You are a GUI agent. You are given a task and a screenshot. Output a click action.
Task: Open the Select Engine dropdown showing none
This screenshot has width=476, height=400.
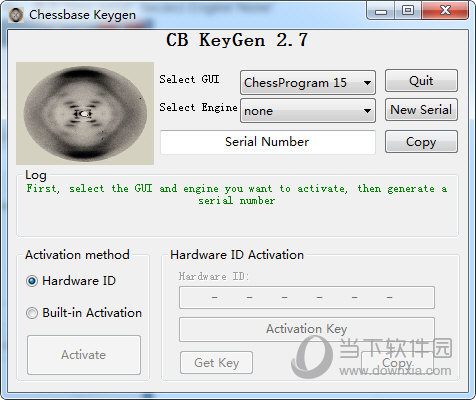tap(308, 111)
